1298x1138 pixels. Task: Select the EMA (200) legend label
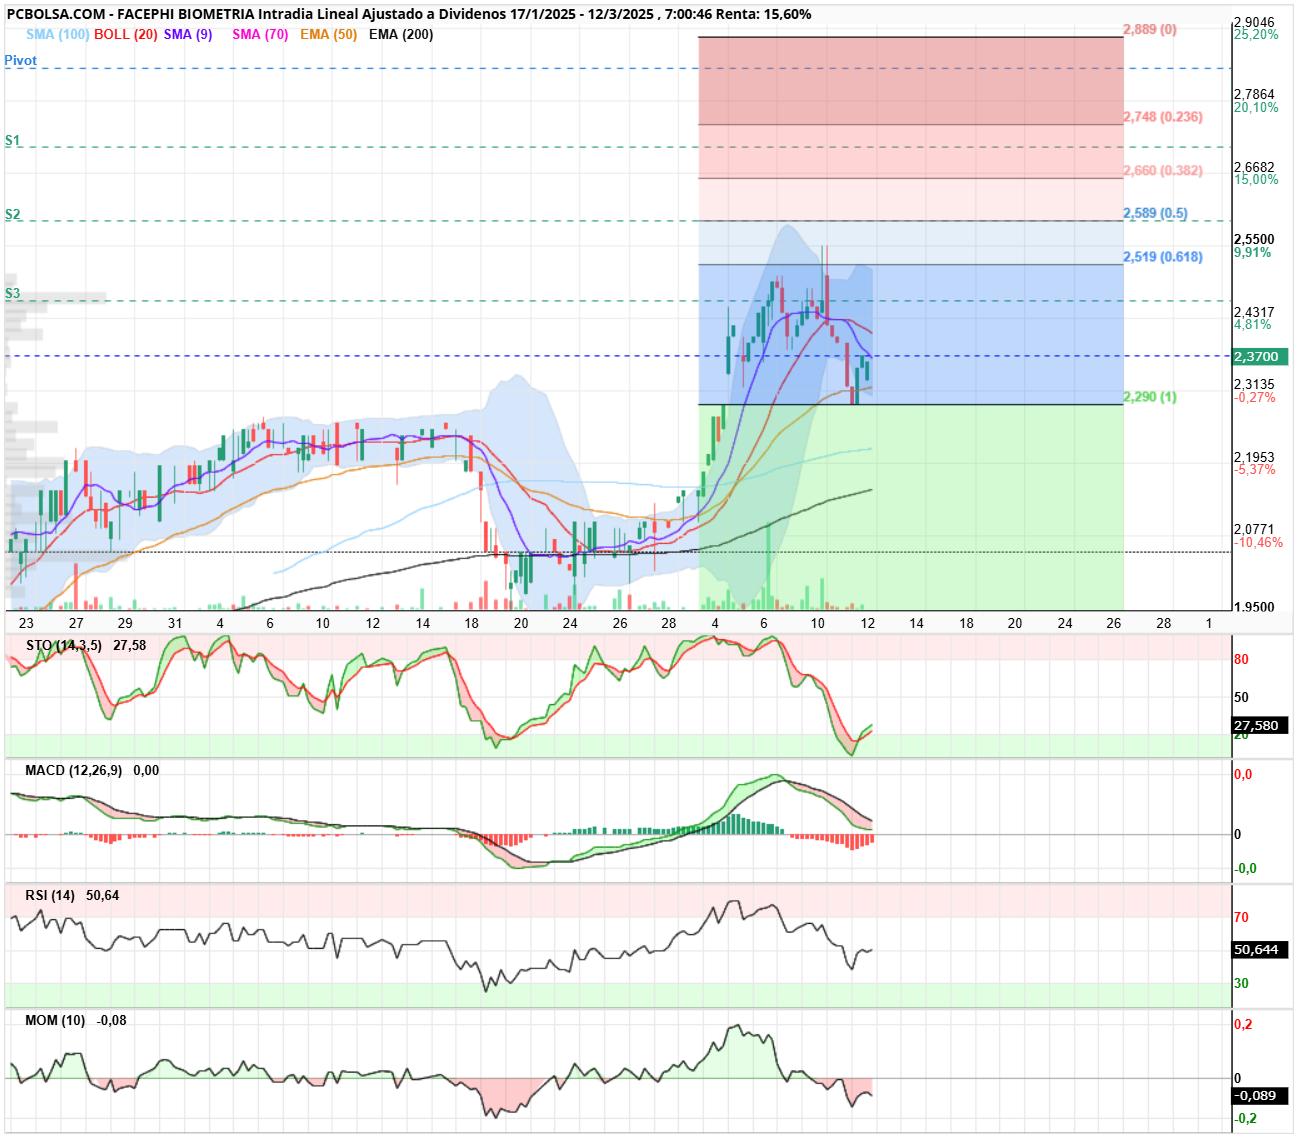click(401, 34)
